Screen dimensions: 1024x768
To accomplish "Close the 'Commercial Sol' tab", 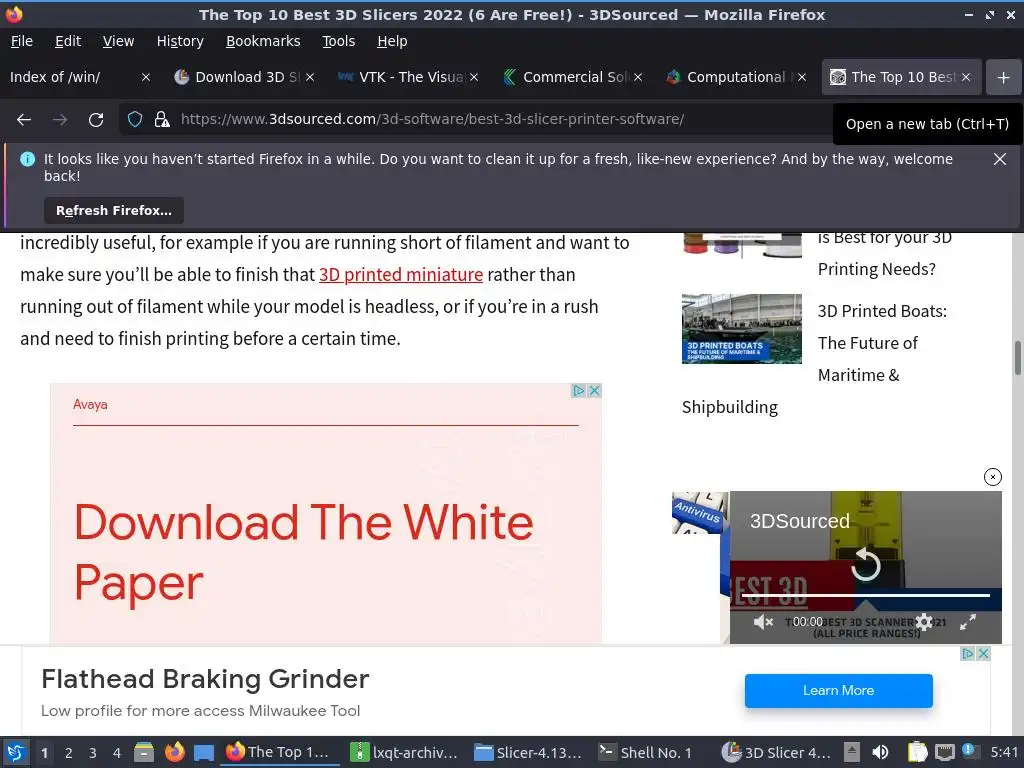I will (x=638, y=77).
